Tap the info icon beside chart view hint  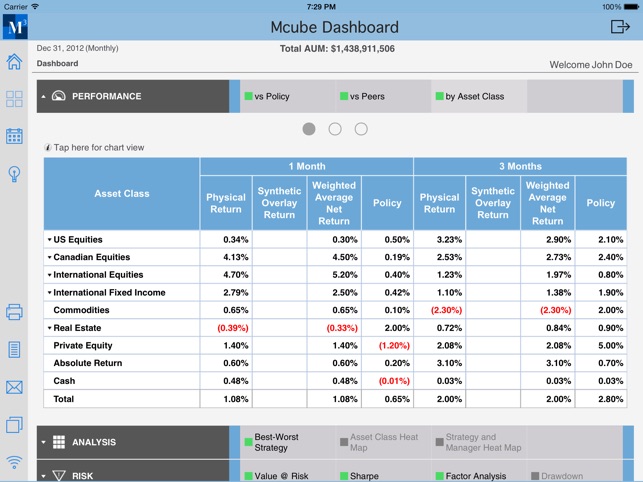[x=48, y=148]
